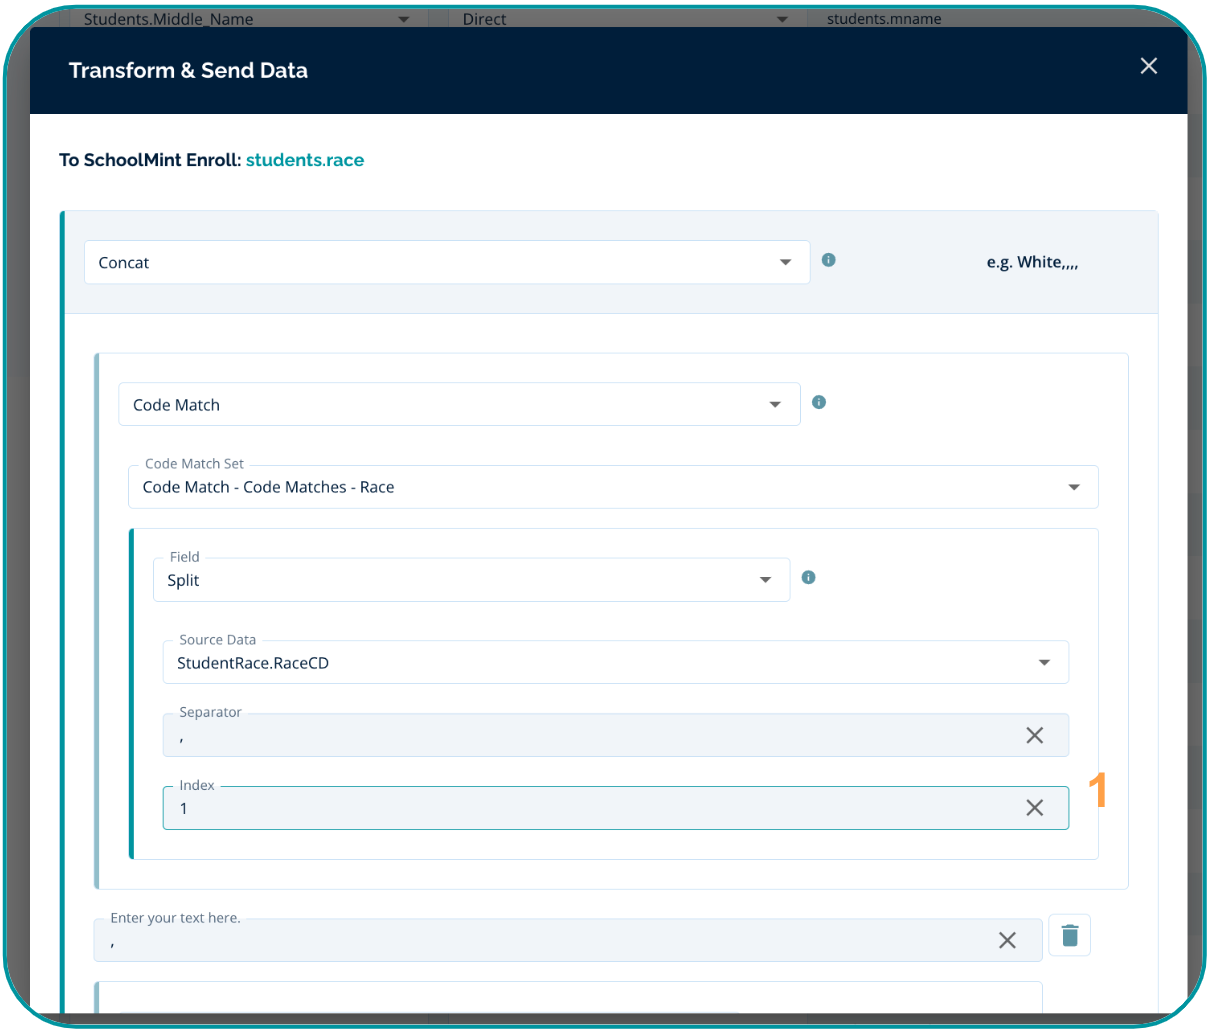The height and width of the screenshot is (1034, 1211).
Task: Click the students.mname field in background
Action: pyautogui.click(x=884, y=19)
